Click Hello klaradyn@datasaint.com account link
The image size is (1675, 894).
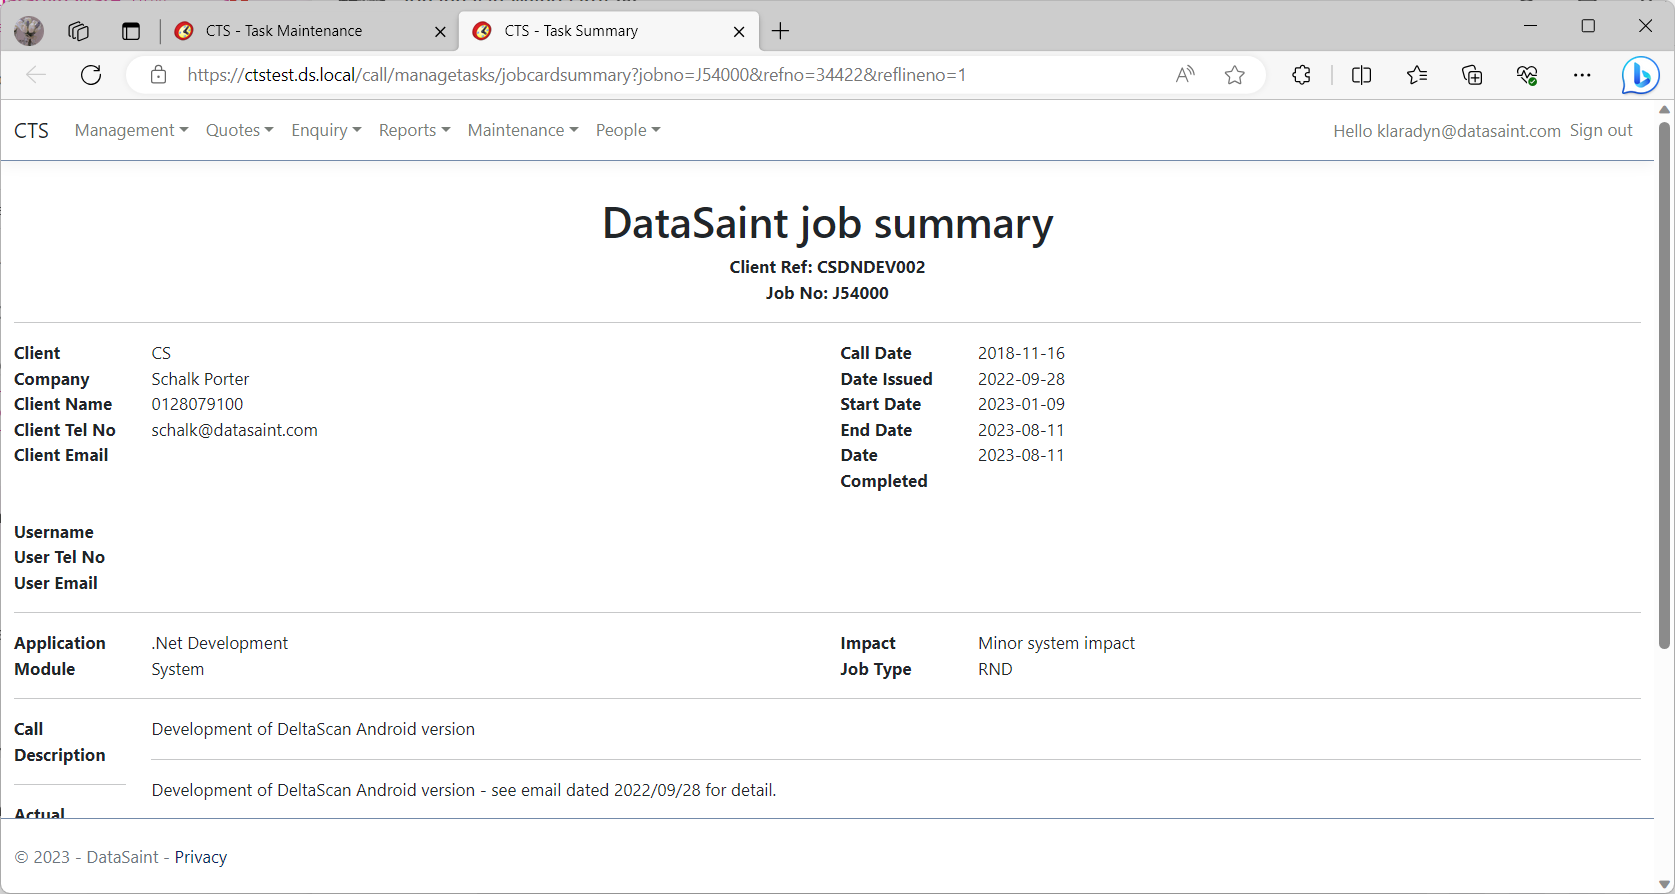1447,131
